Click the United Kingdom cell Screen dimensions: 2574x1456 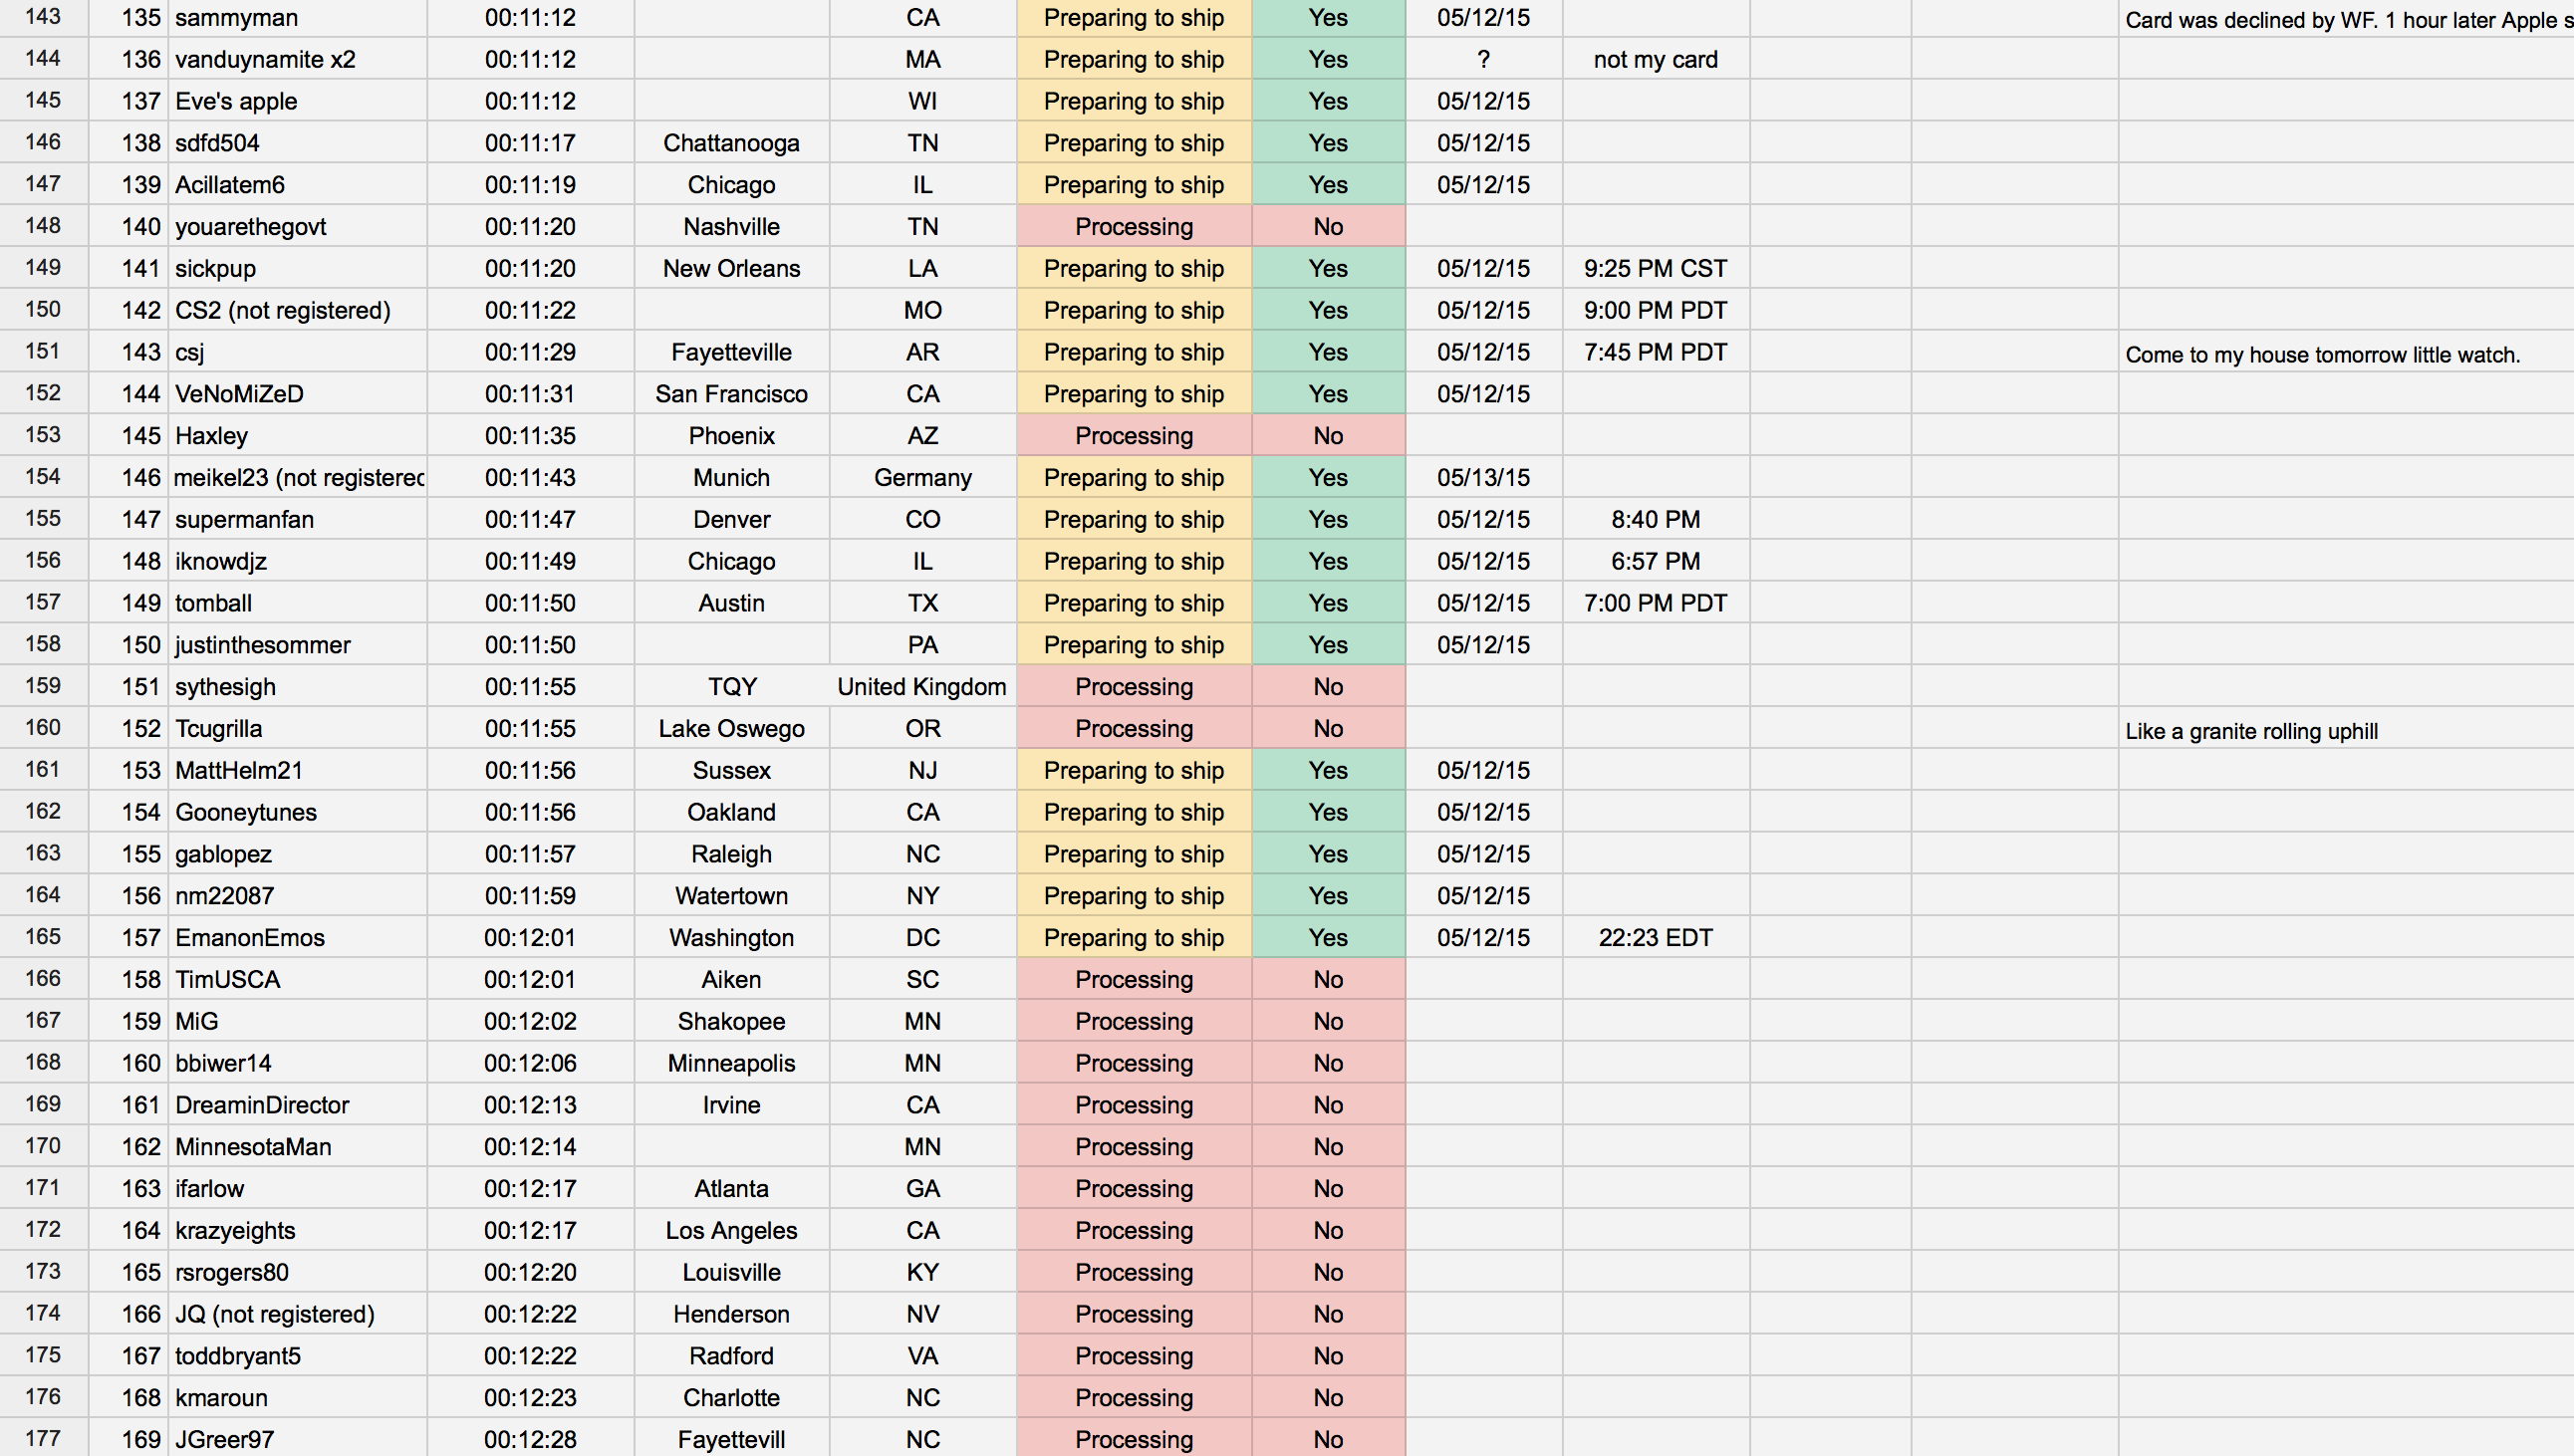[922, 687]
